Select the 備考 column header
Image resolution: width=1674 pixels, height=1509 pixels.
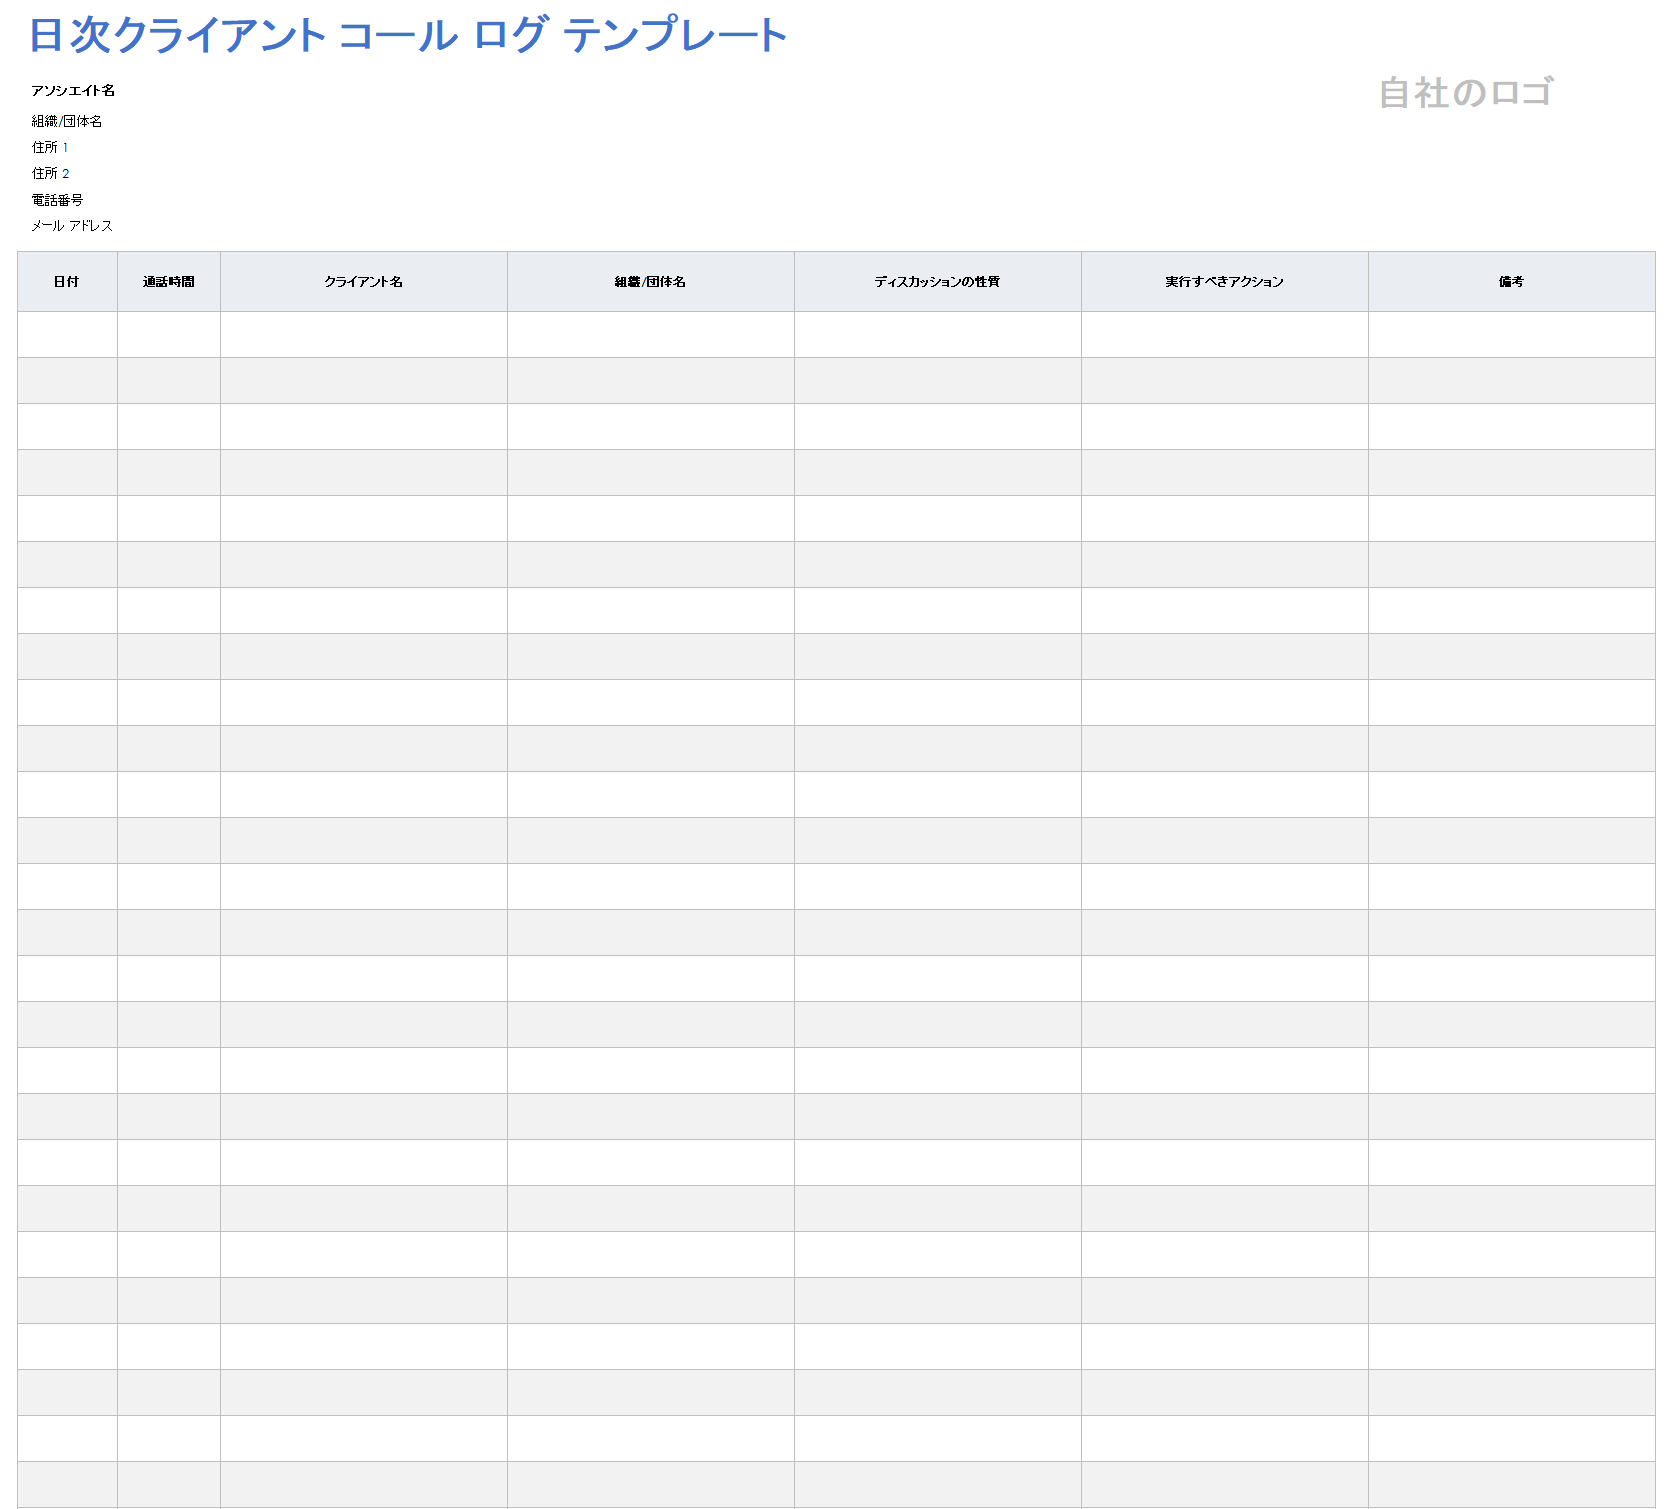pos(1512,282)
